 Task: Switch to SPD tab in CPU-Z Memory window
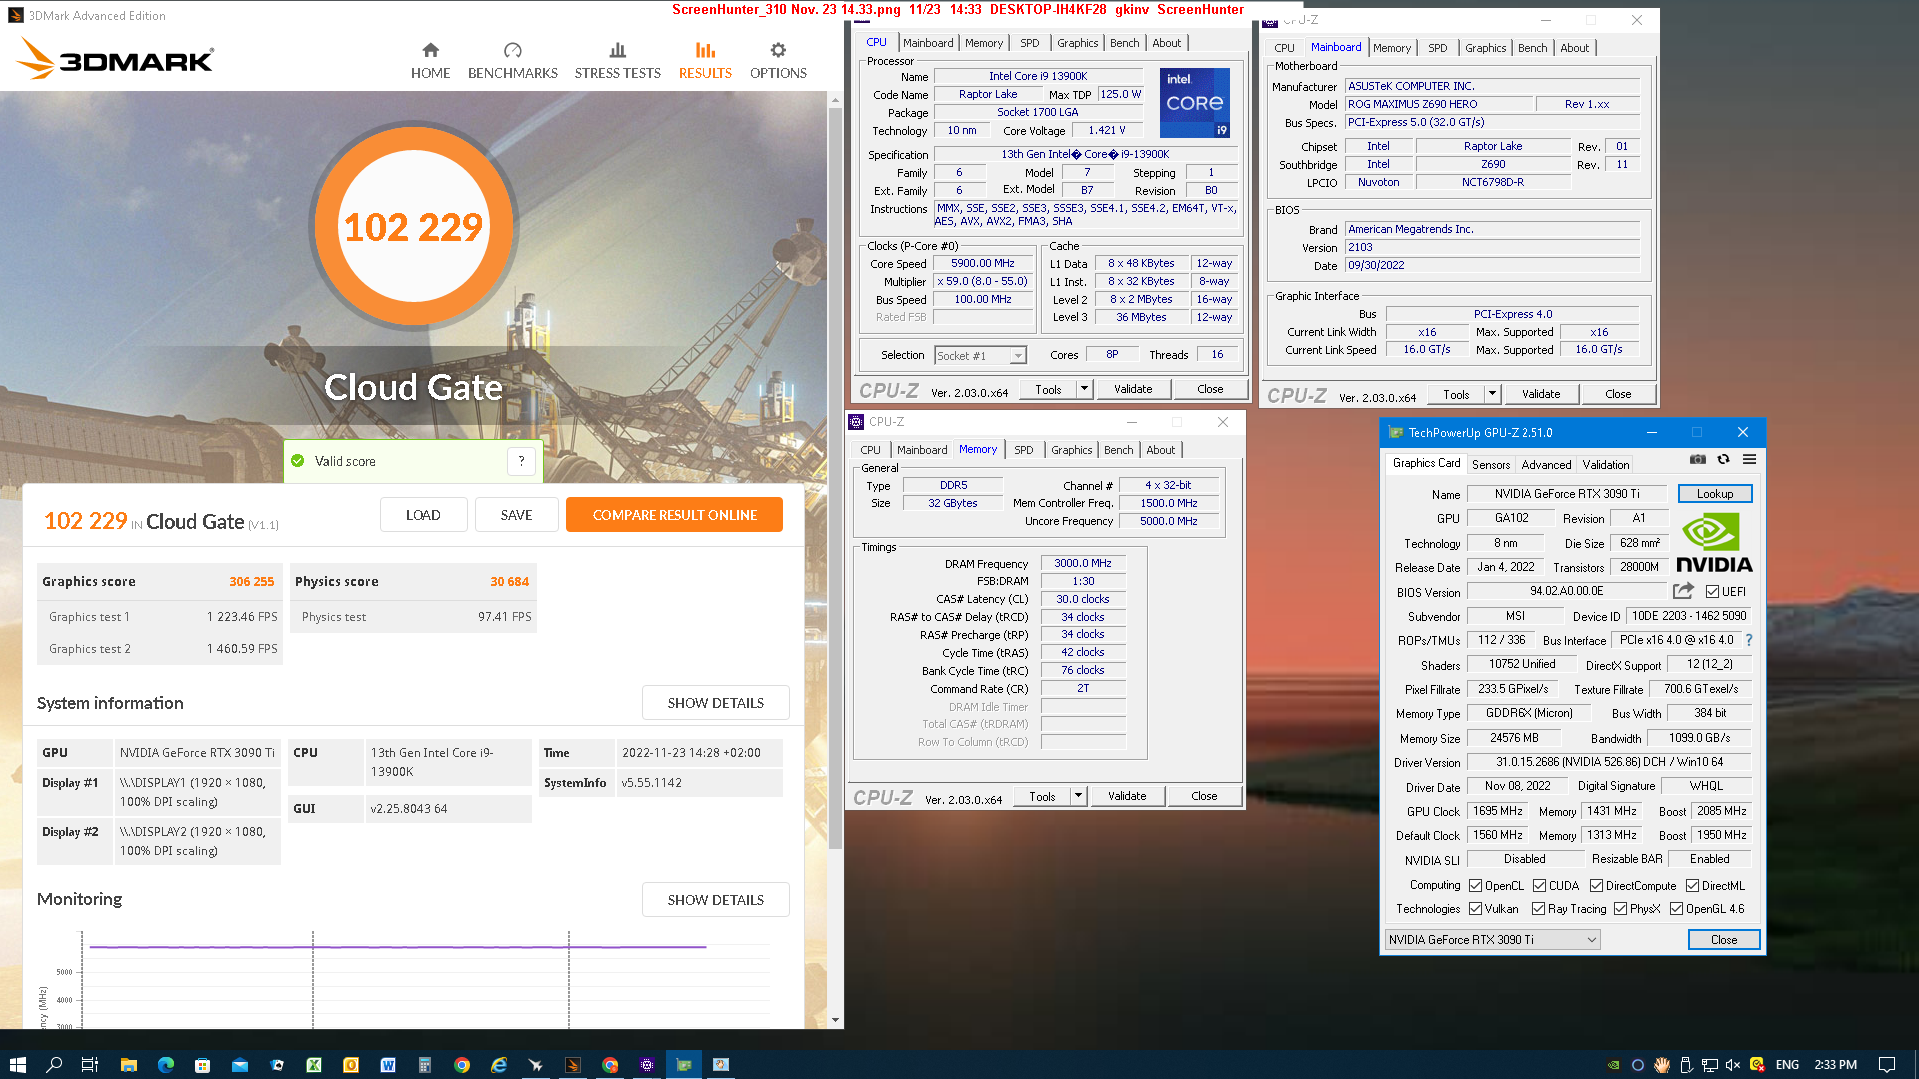coord(1023,450)
